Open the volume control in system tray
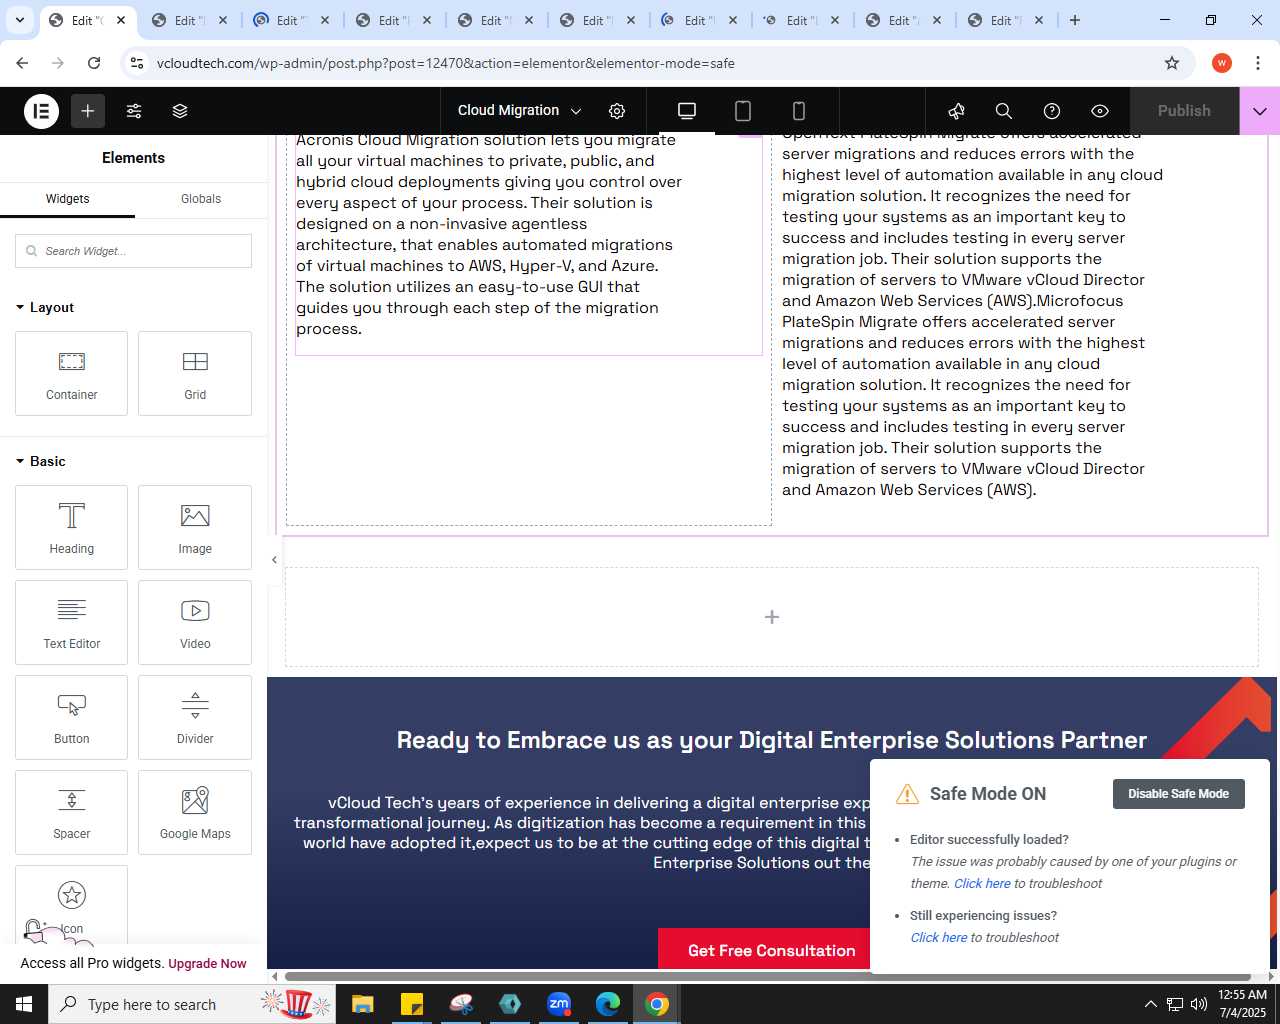The height and width of the screenshot is (1024, 1280). pos(1199,1004)
